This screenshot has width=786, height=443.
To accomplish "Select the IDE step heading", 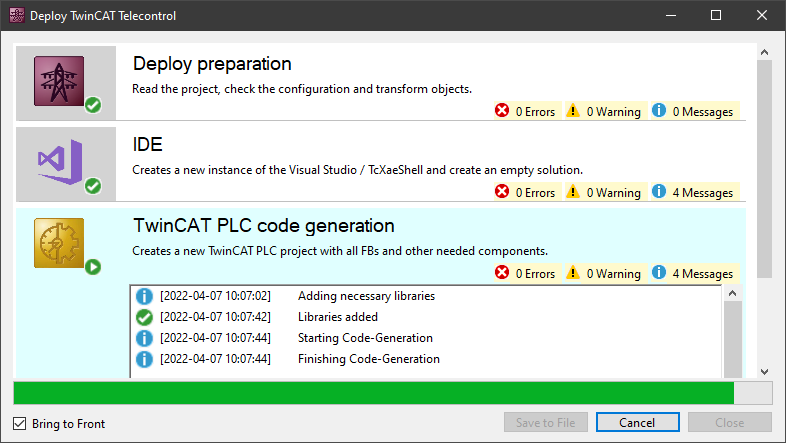I will 147,144.
